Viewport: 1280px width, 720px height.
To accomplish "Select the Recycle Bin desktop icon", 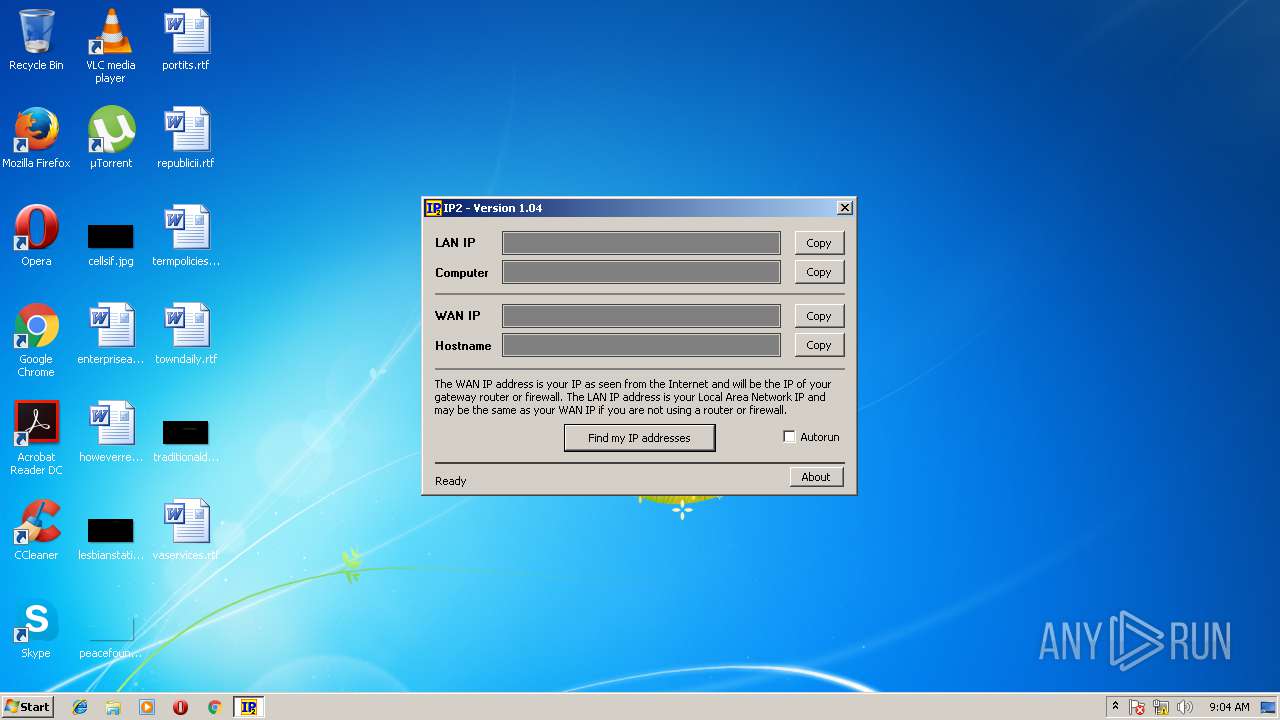I will coord(36,41).
